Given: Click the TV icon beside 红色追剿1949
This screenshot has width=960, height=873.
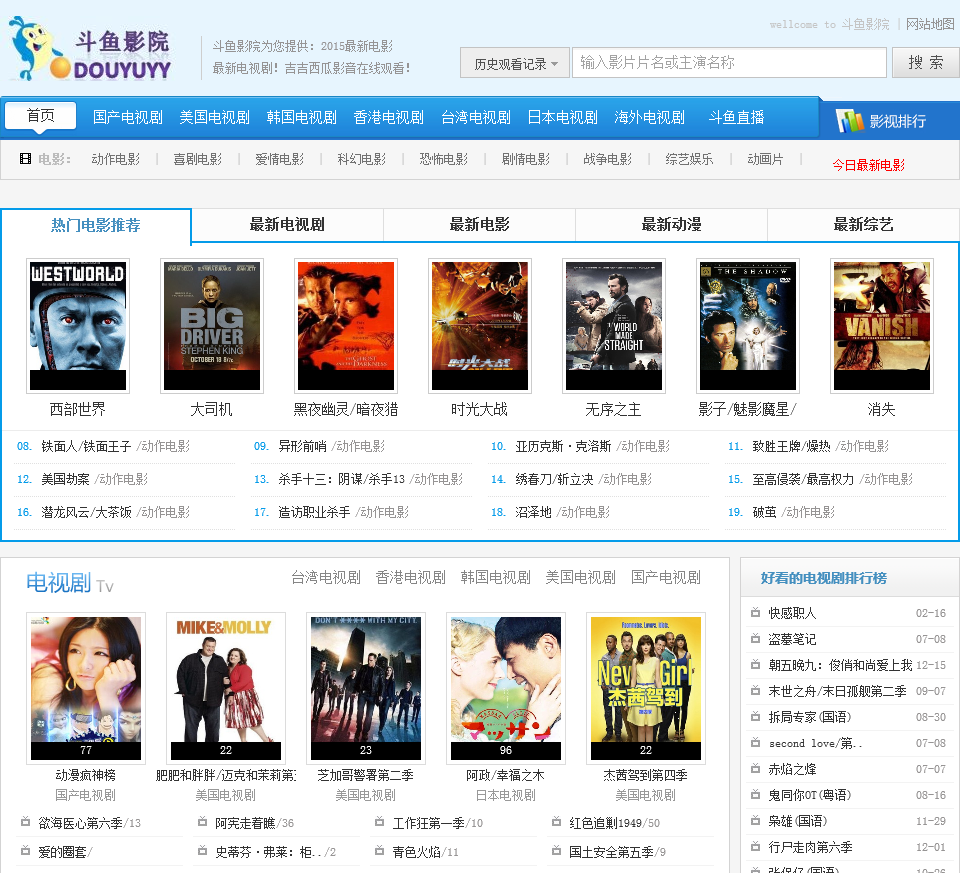Looking at the screenshot, I should [557, 822].
